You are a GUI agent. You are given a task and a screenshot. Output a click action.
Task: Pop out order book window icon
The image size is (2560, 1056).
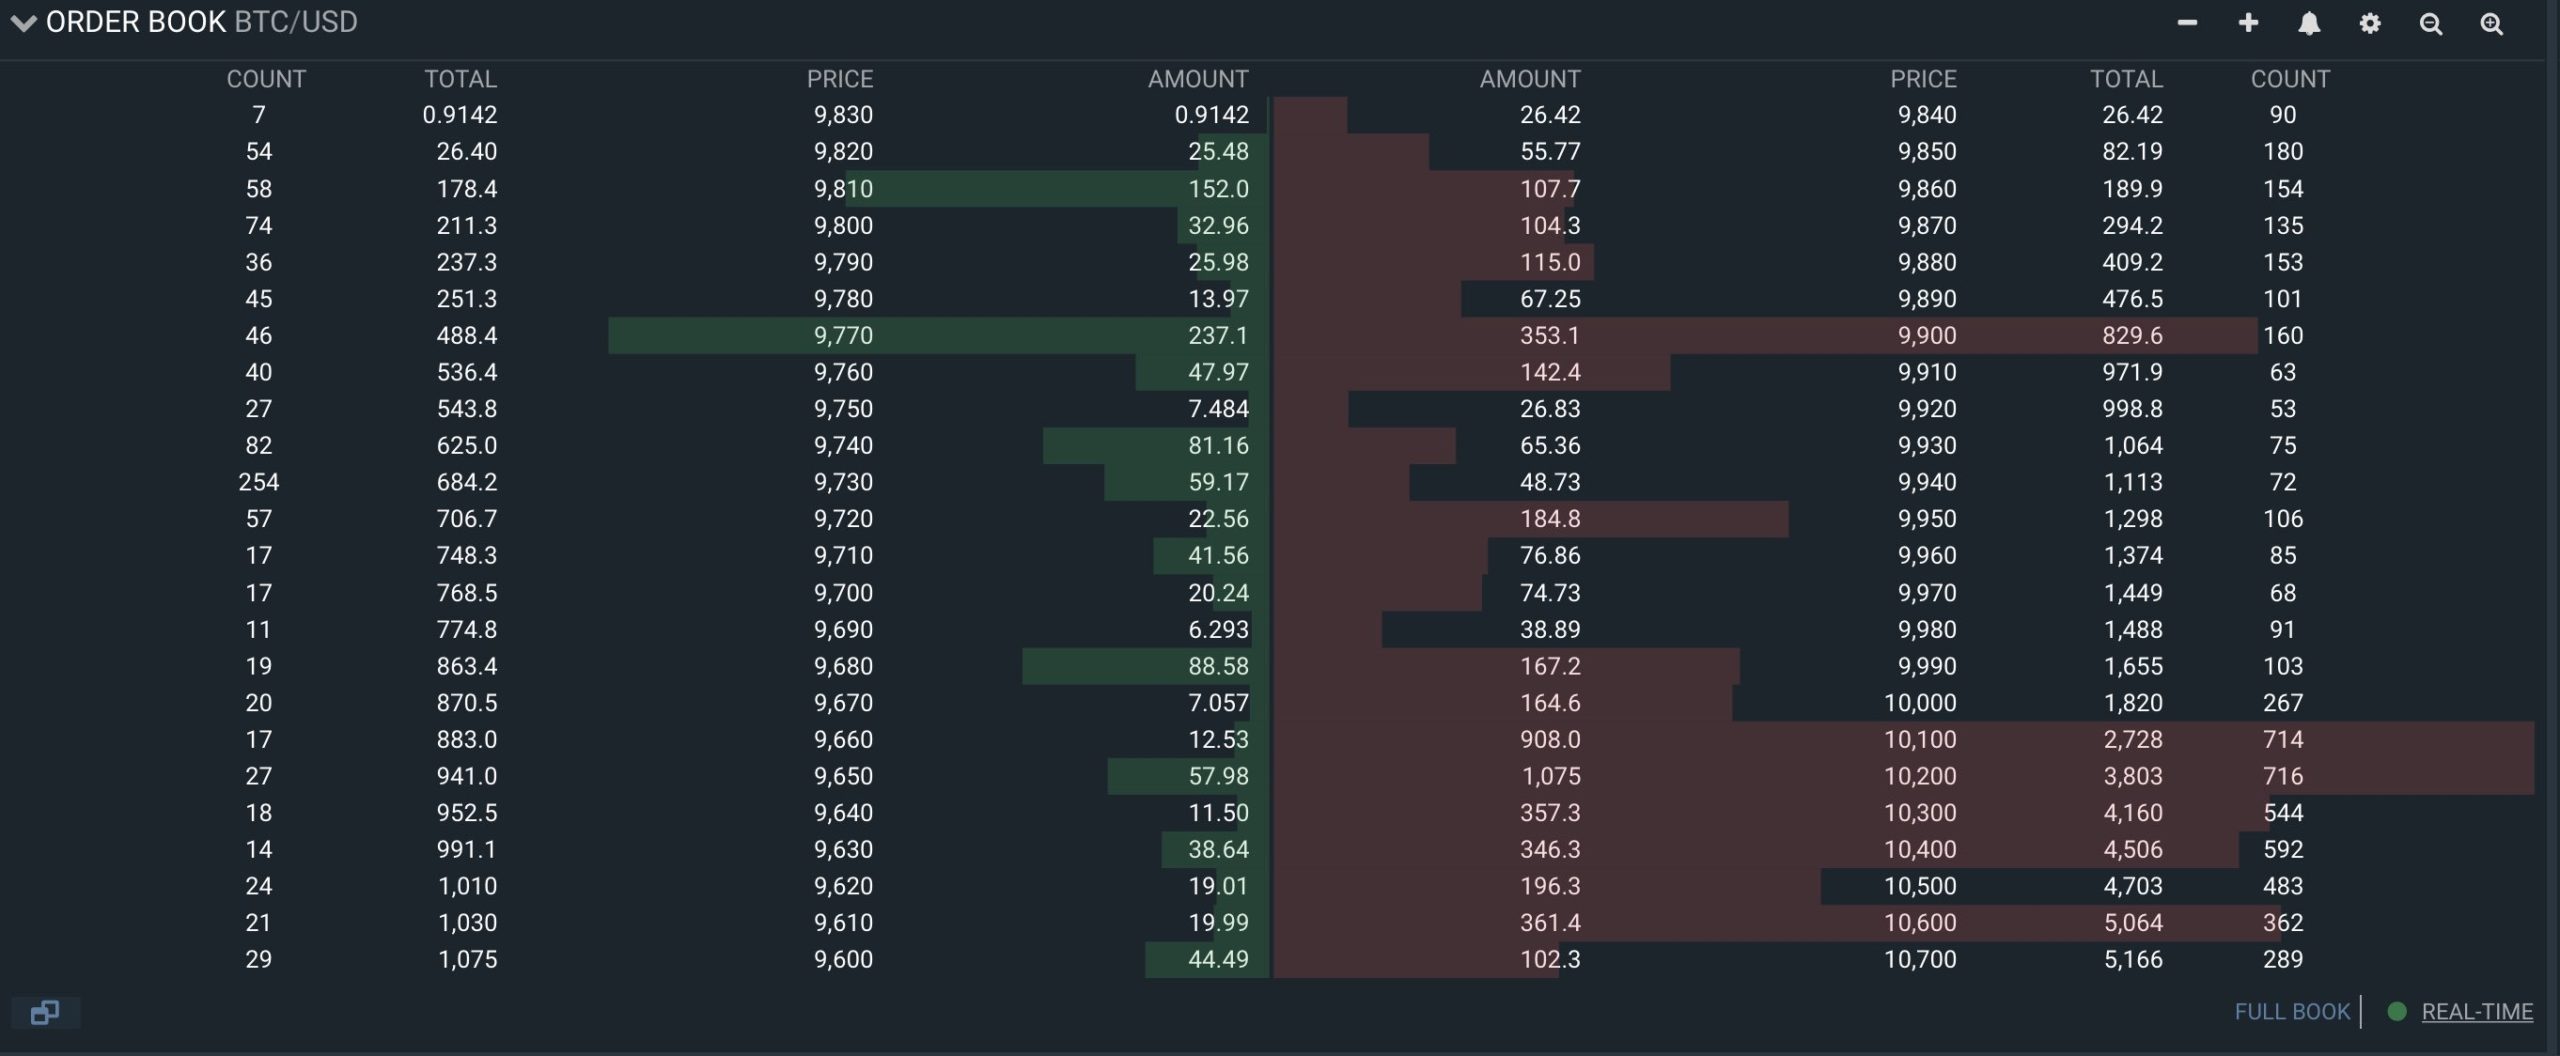pos(45,1012)
